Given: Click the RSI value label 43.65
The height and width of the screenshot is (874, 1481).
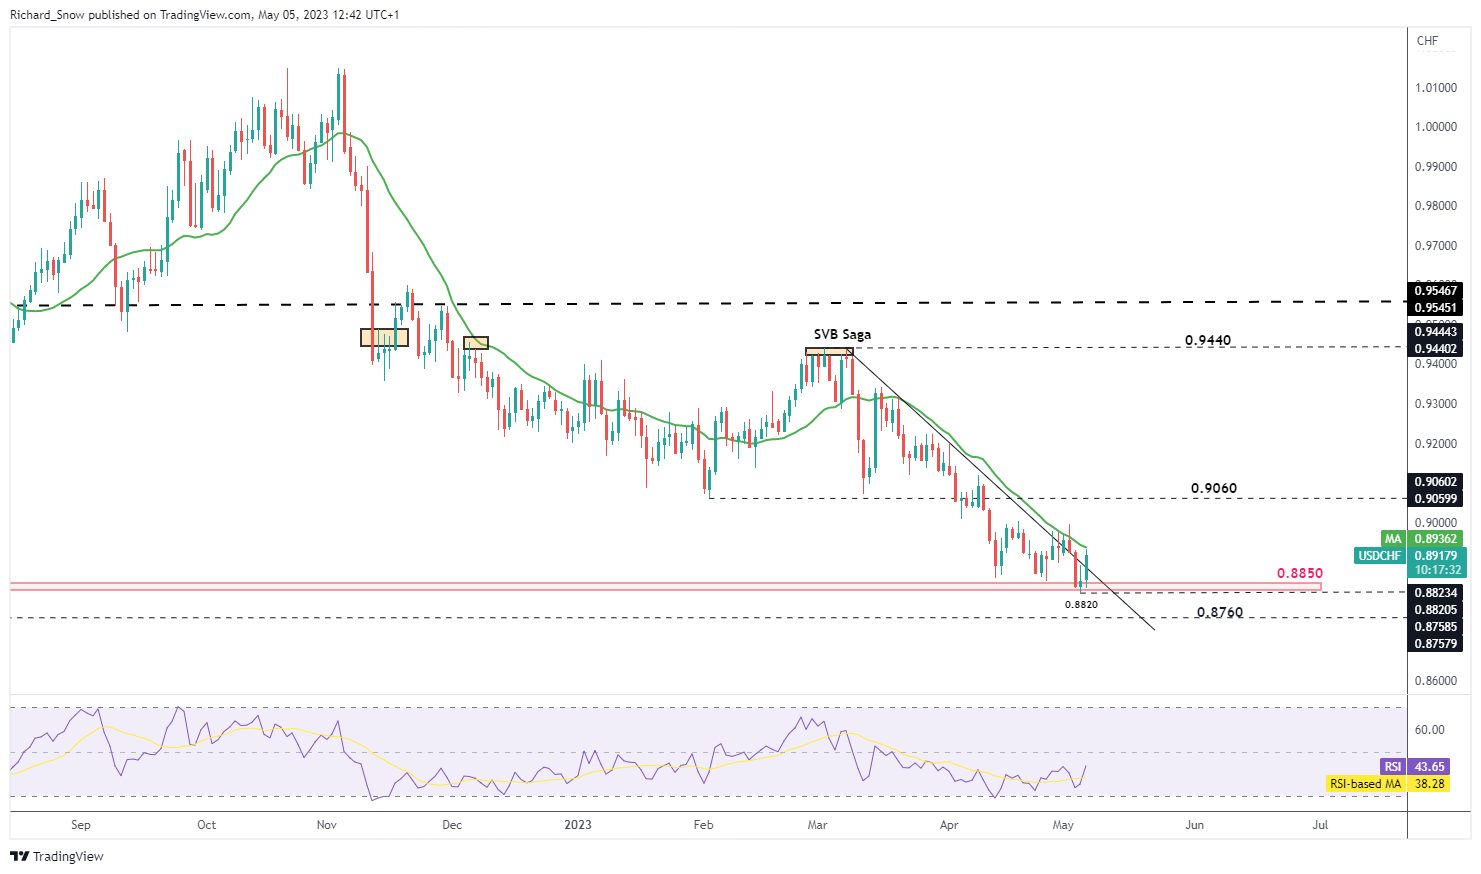Looking at the screenshot, I should 1430,767.
